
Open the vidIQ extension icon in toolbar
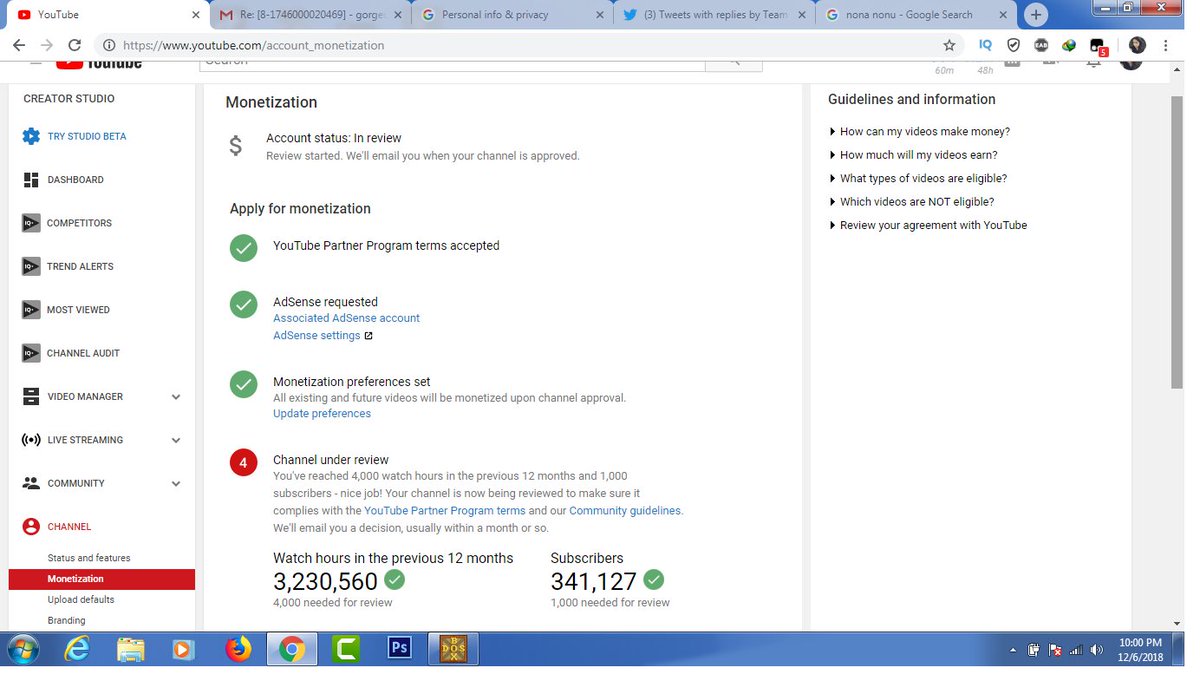[985, 45]
